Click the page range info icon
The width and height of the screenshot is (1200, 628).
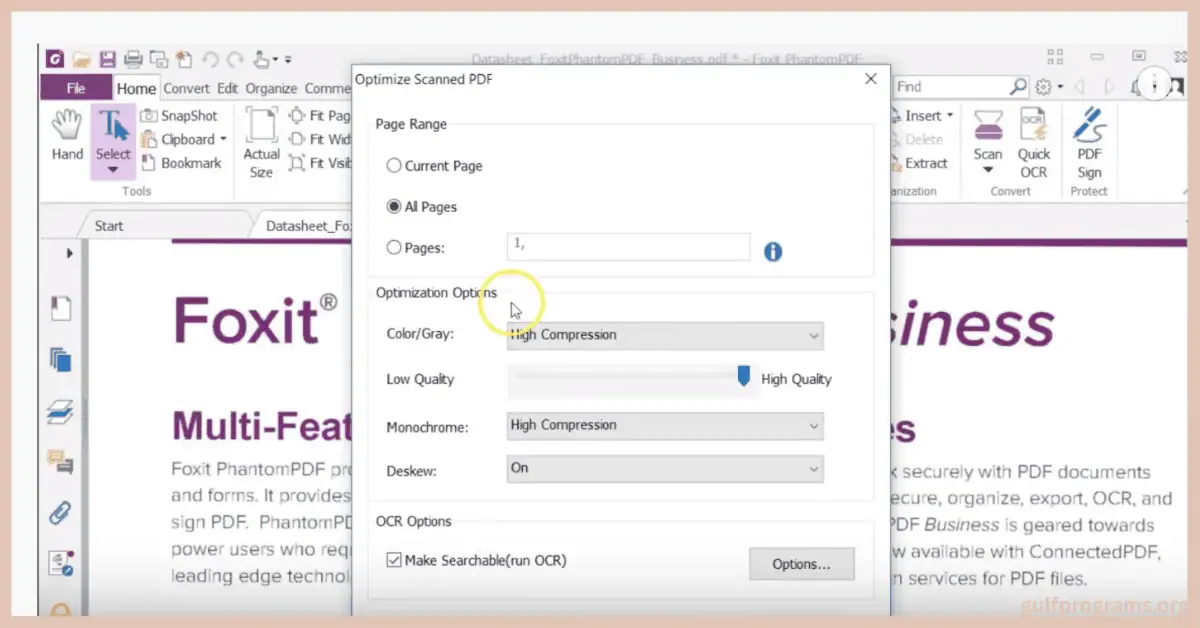click(x=772, y=252)
